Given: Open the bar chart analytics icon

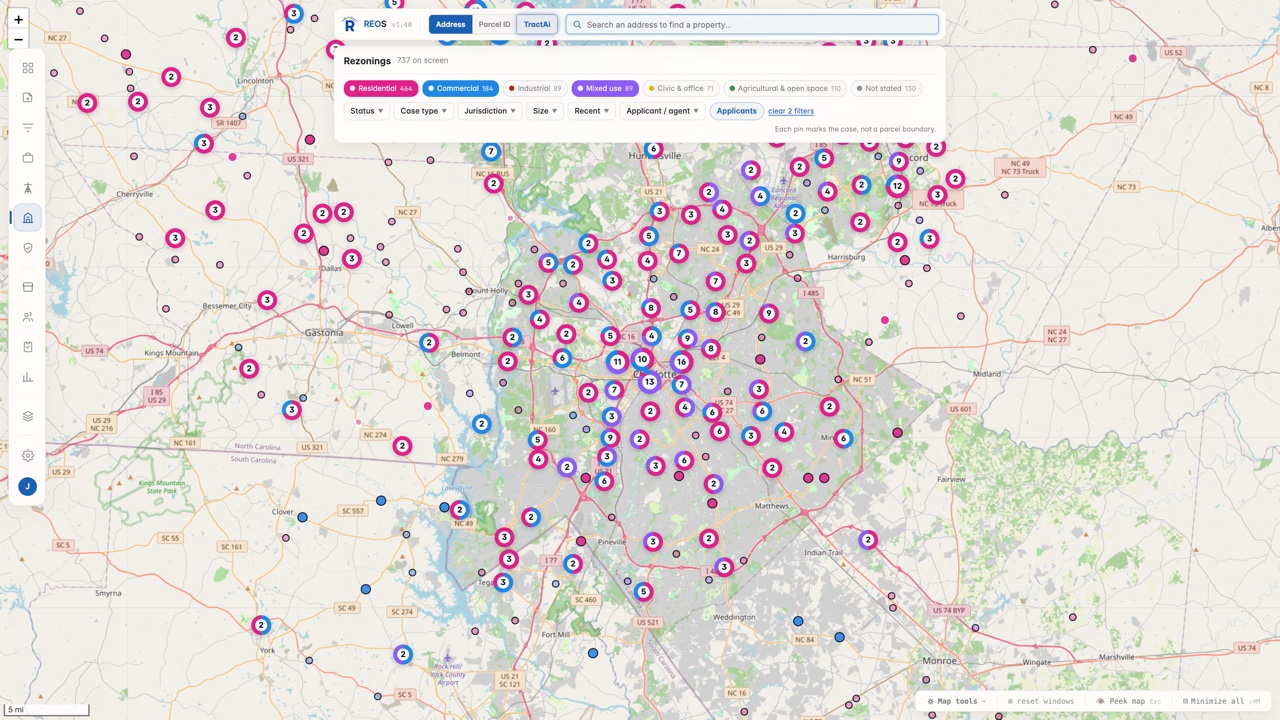Looking at the screenshot, I should point(28,377).
